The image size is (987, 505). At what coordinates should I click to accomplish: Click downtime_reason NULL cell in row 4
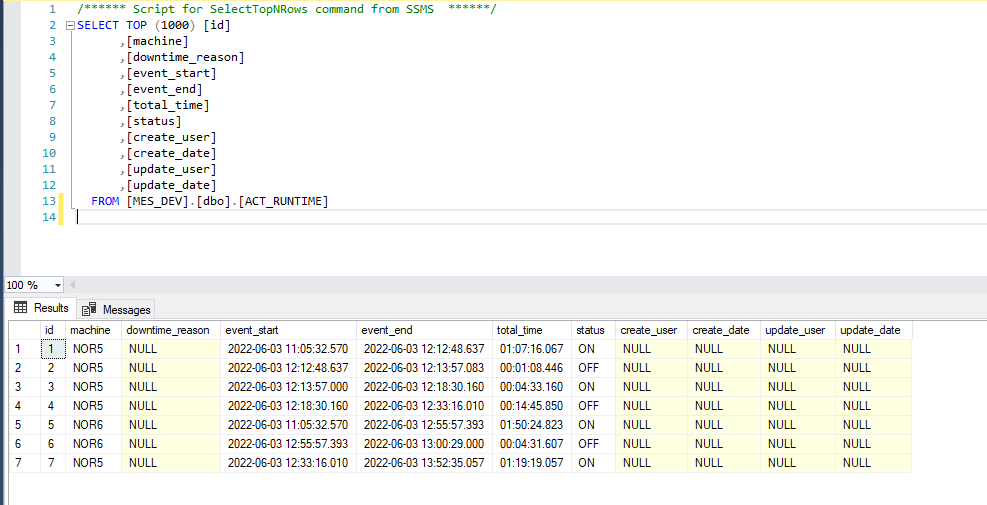pos(171,406)
